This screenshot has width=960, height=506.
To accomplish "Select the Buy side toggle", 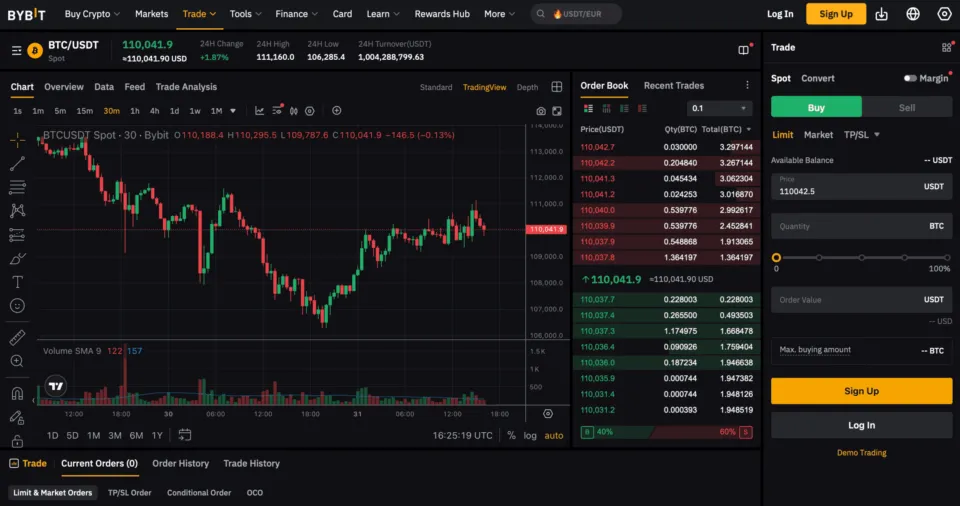I will [x=816, y=107].
